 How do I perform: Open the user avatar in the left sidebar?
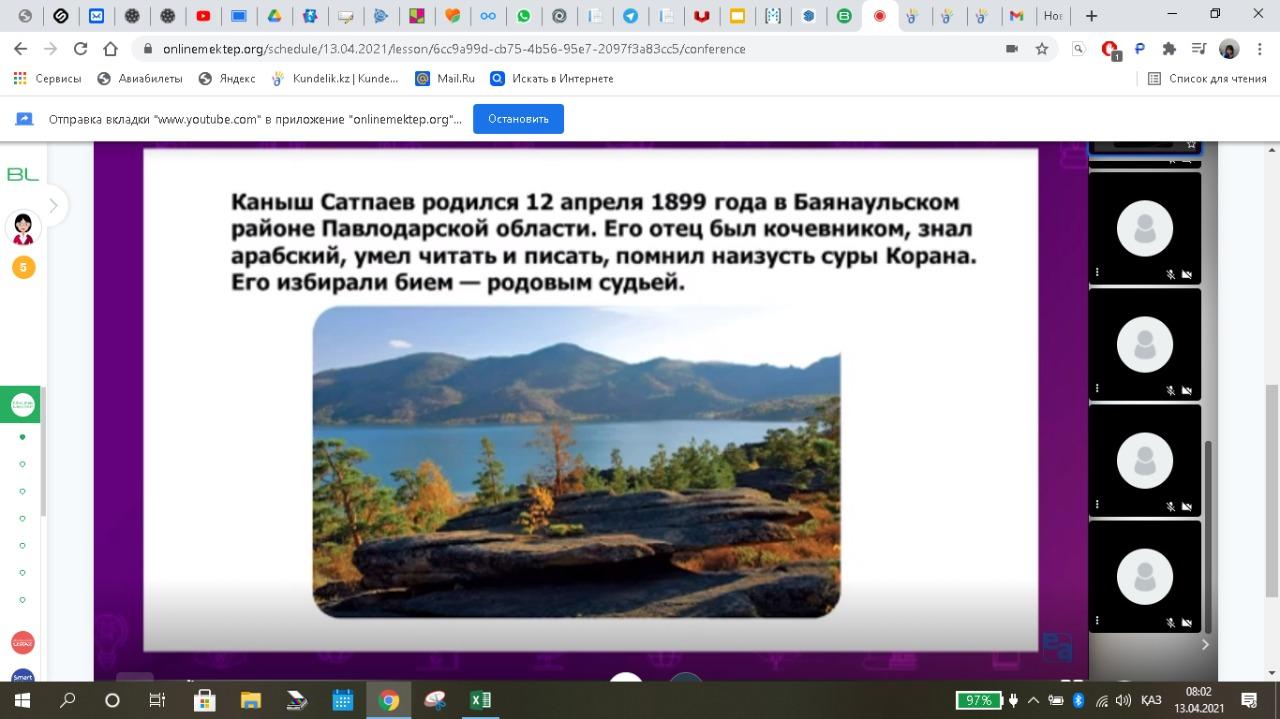[22, 228]
